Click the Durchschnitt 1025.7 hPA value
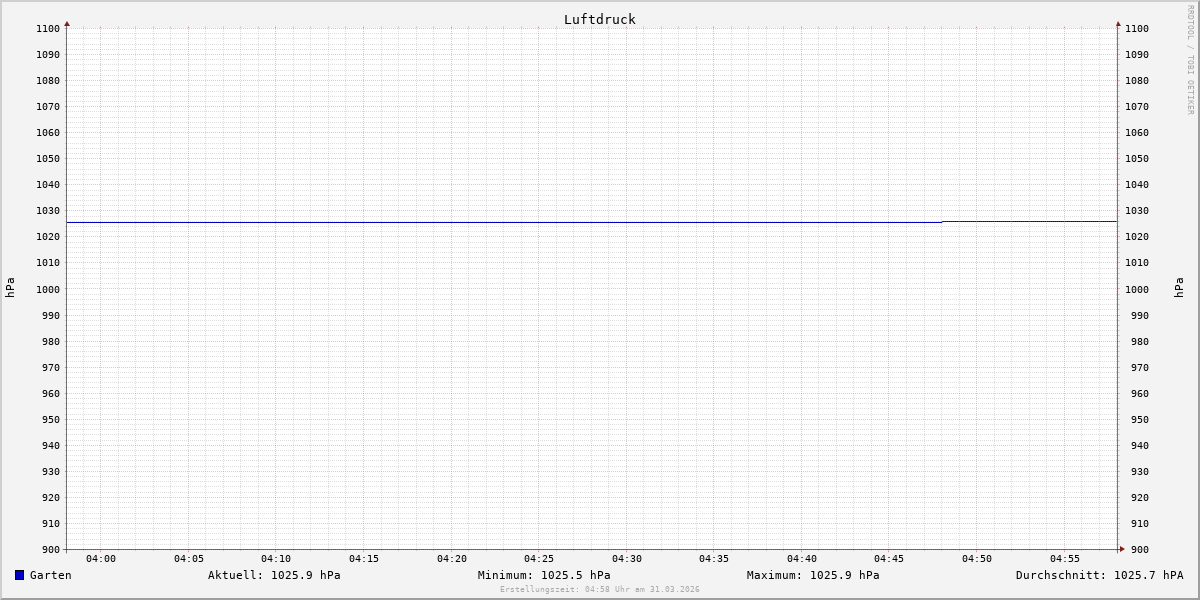This screenshot has width=1200, height=600. pos(1099,575)
